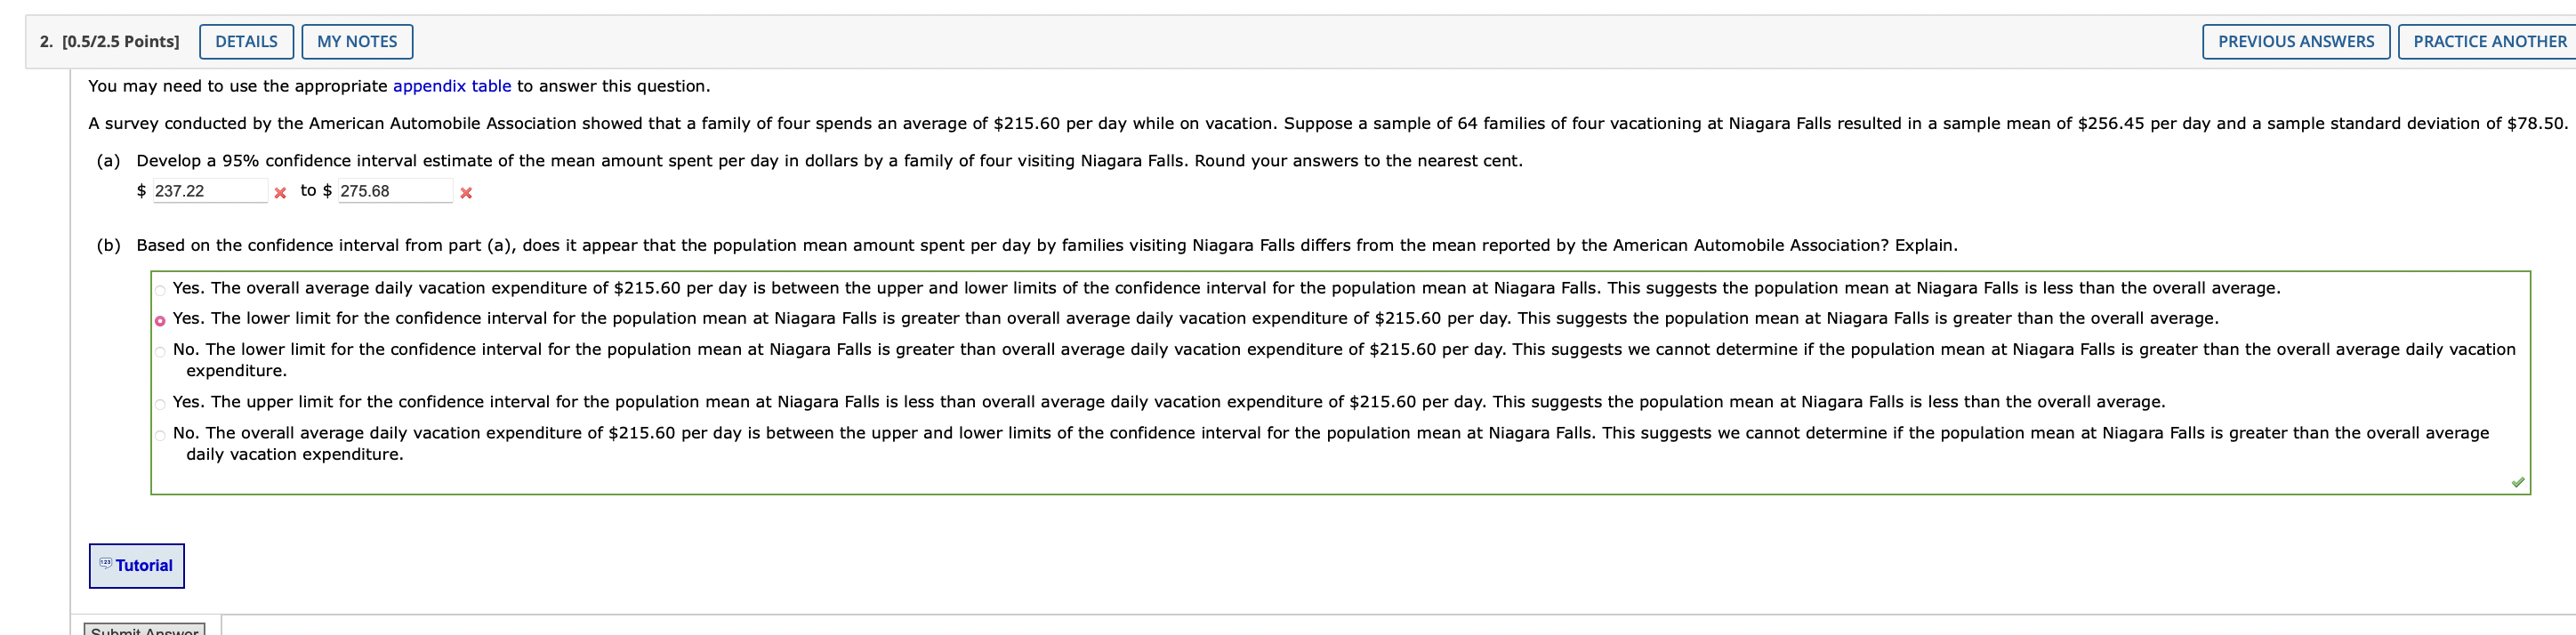Select the last 'No' answer option
This screenshot has width=2576, height=635.
coord(159,433)
